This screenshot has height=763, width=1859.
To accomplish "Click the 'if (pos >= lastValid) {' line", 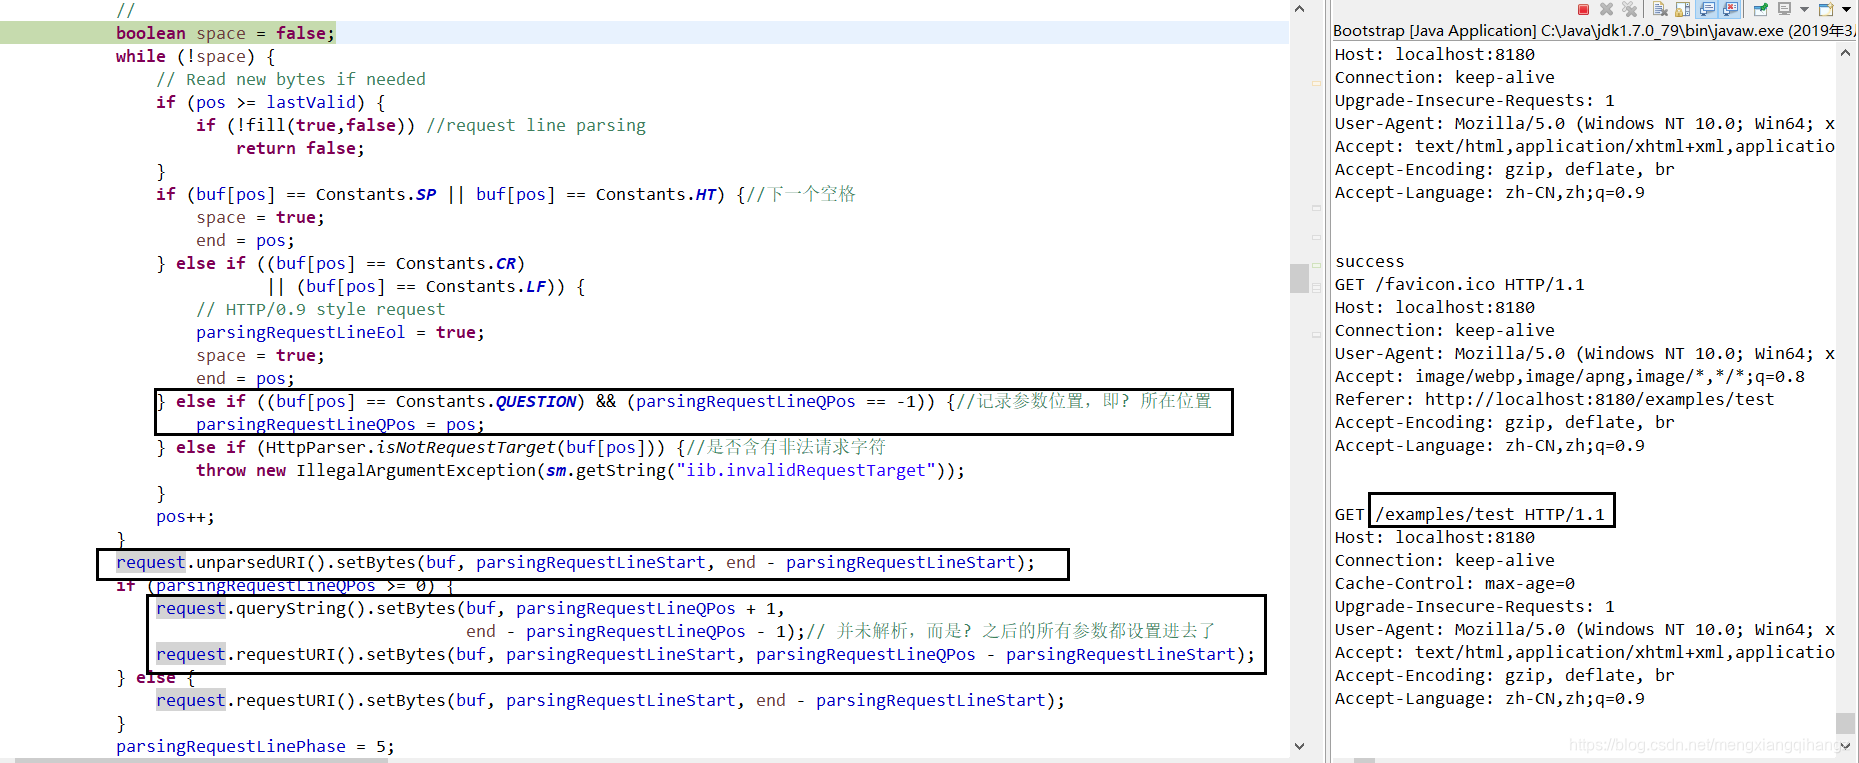I will click(x=270, y=102).
